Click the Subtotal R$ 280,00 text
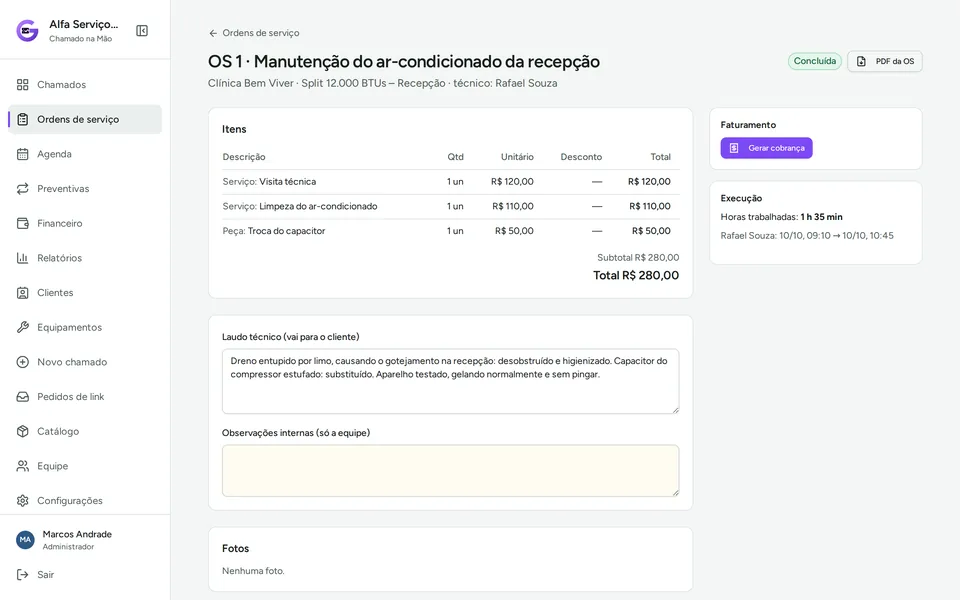The width and height of the screenshot is (960, 600). tap(638, 258)
